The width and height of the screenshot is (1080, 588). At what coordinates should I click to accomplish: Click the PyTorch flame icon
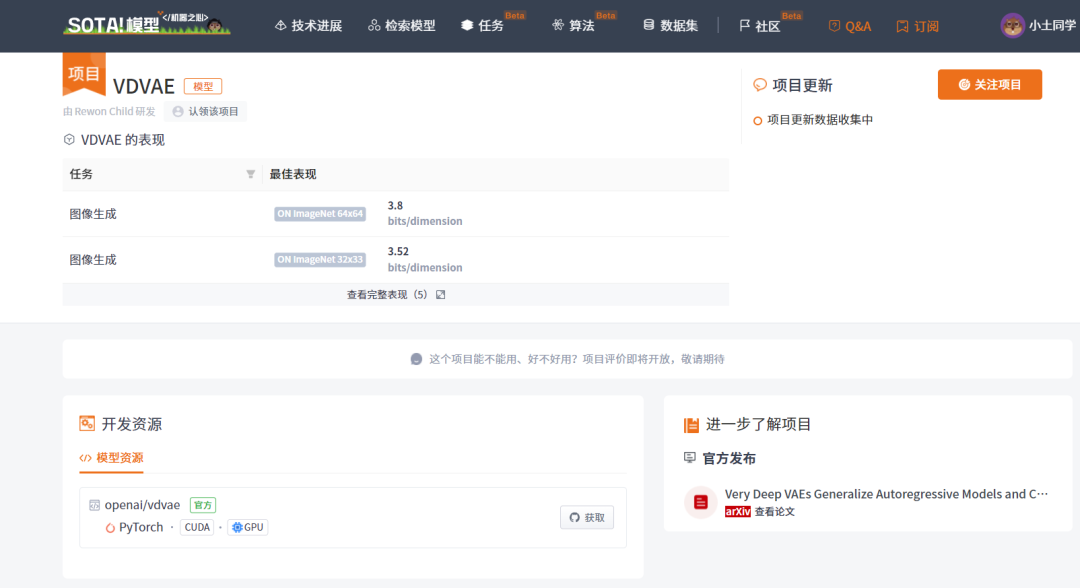(x=110, y=527)
